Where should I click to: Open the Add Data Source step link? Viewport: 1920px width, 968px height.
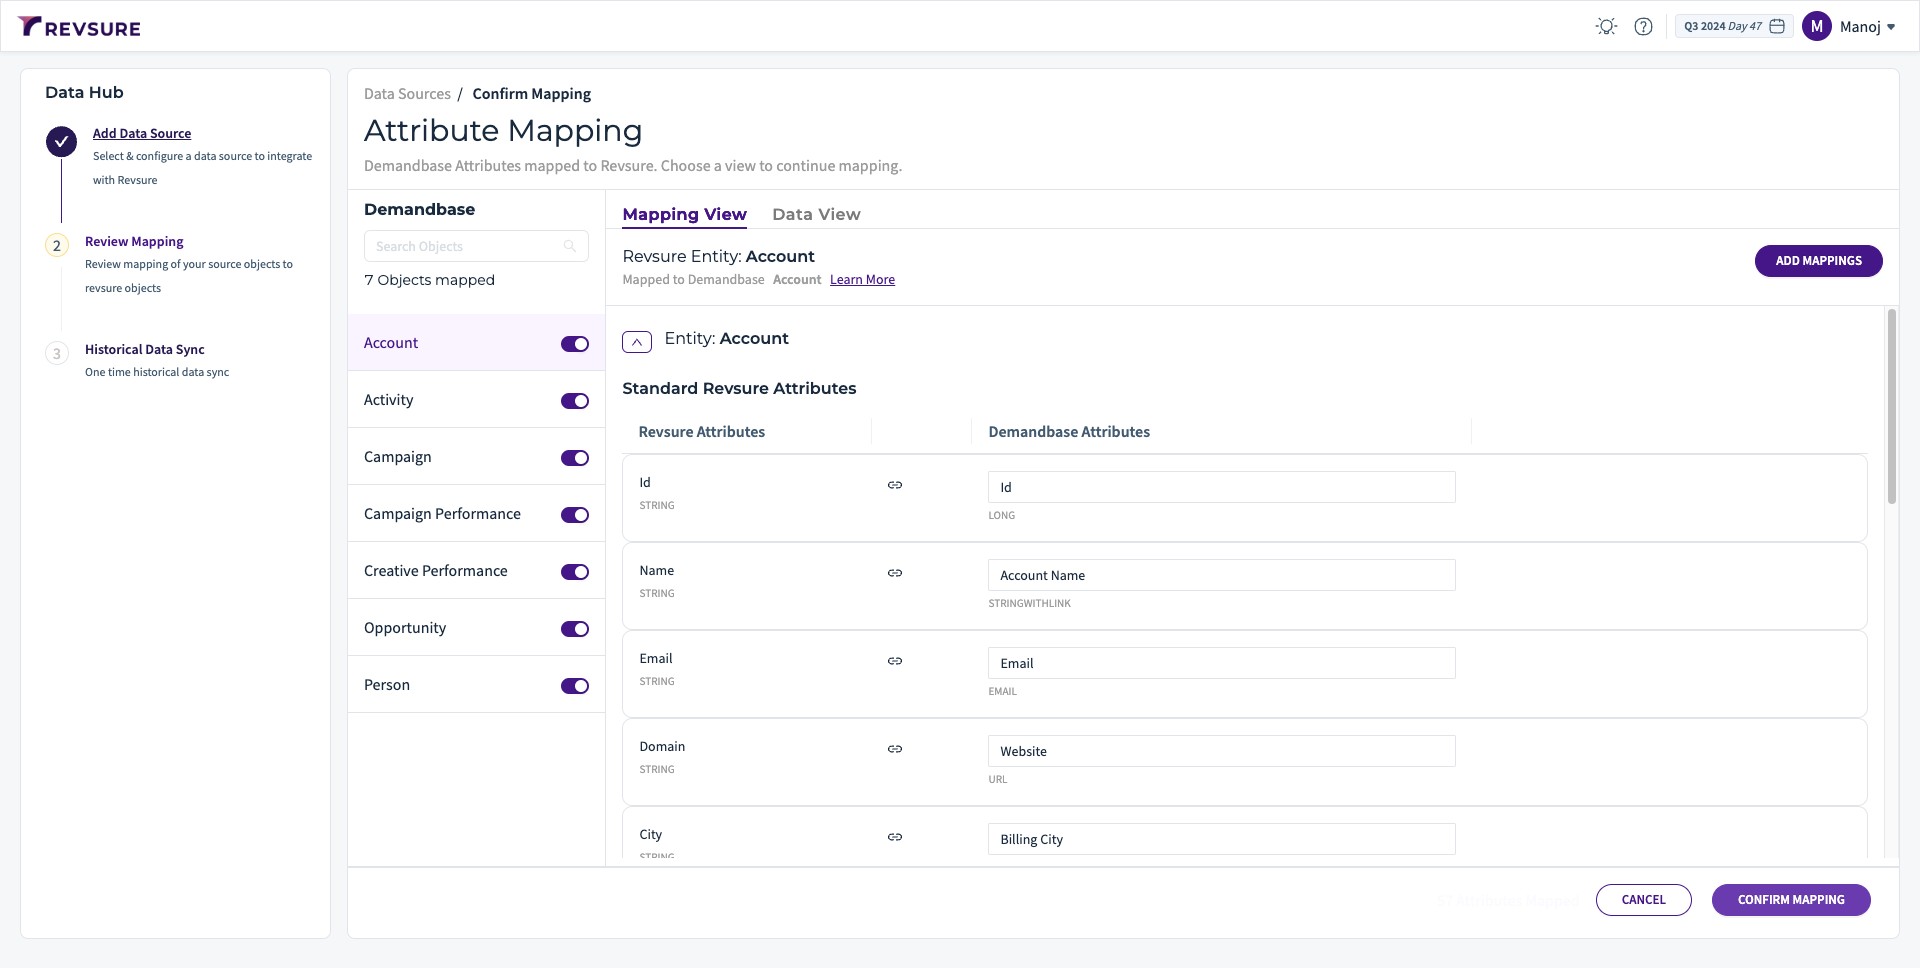142,133
